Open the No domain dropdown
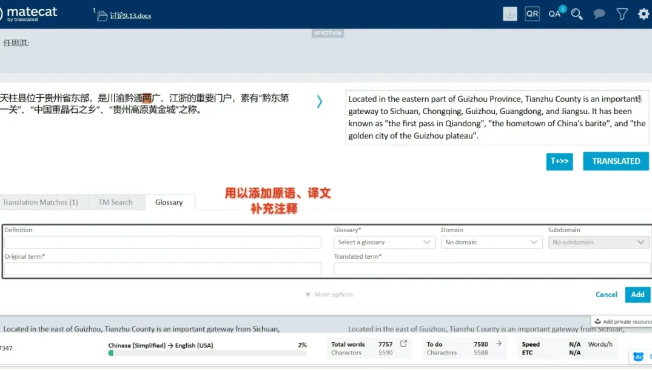 pyautogui.click(x=491, y=242)
